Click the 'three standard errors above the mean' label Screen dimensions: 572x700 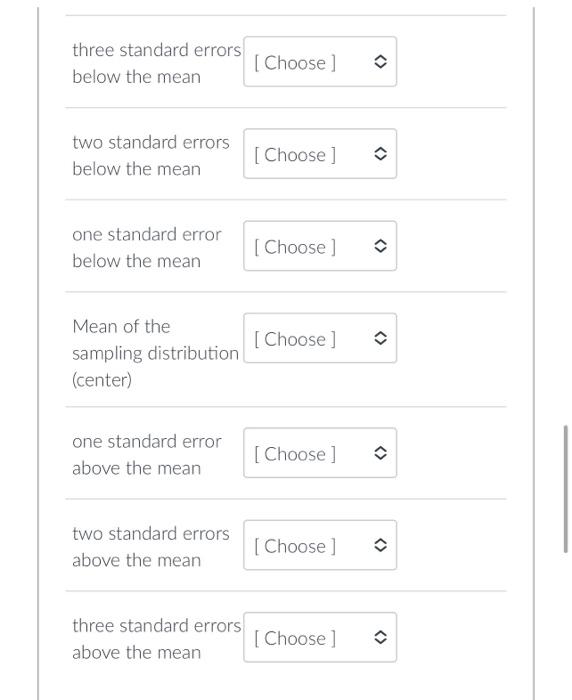click(x=157, y=639)
